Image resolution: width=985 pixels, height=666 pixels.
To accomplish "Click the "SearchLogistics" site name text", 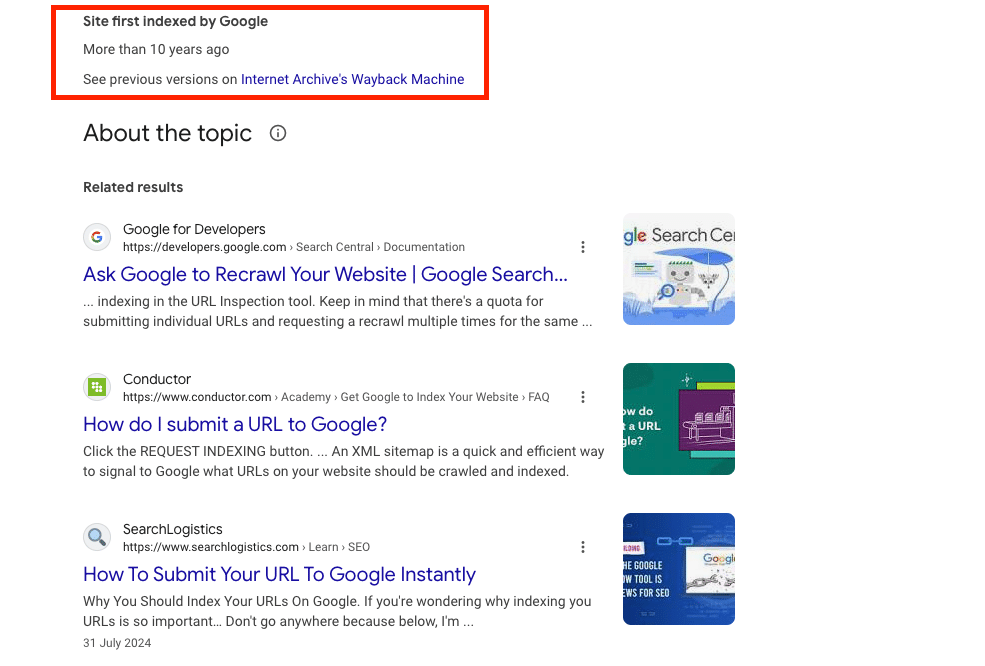I will [x=173, y=529].
